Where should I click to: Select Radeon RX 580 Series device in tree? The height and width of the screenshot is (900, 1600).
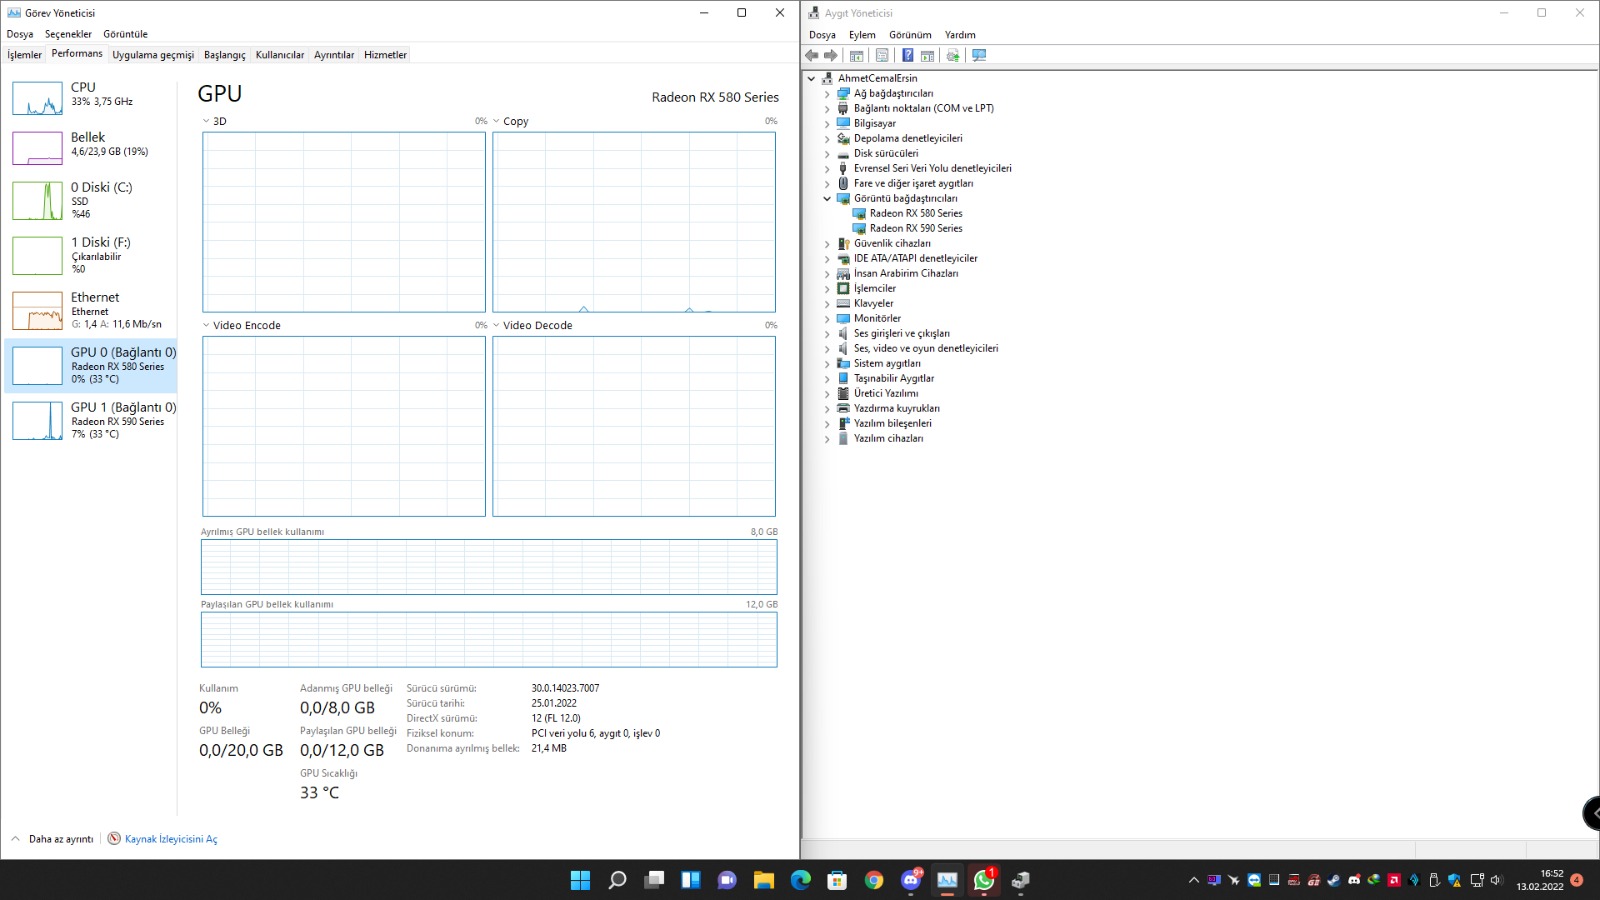pos(916,213)
